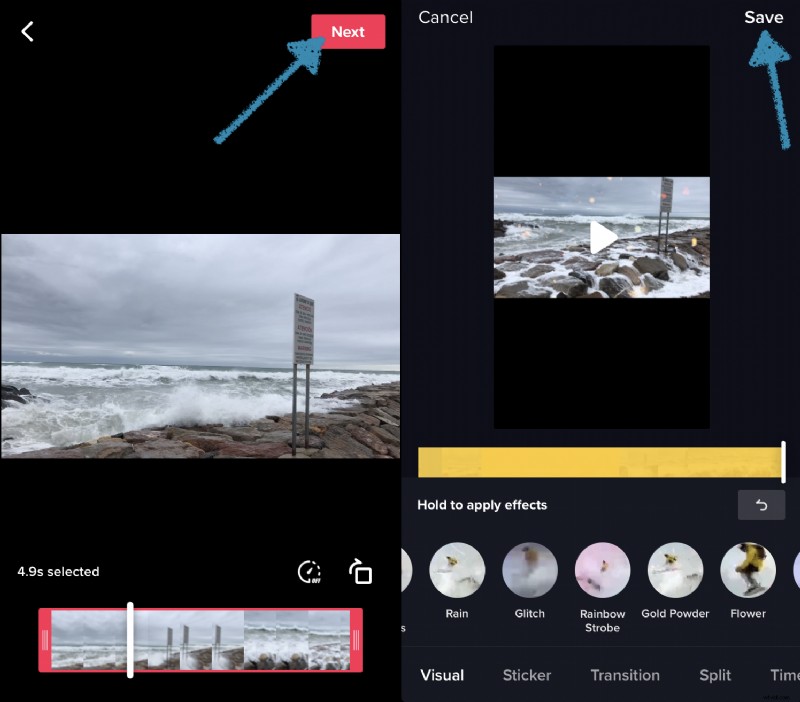Choose the Flower effect

point(748,568)
